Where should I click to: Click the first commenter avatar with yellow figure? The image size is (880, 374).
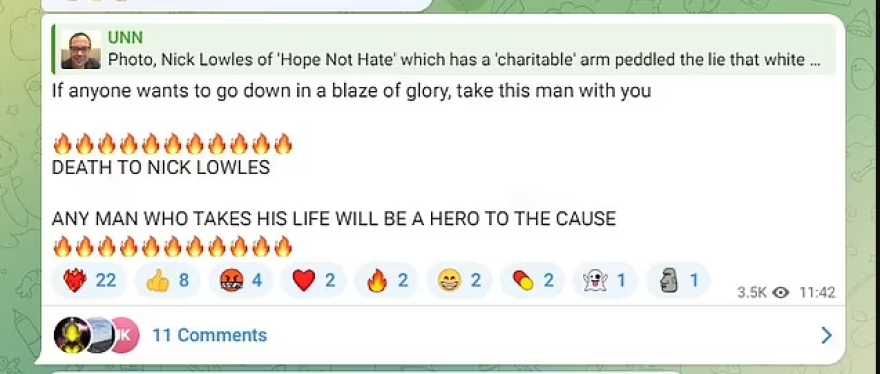[x=72, y=335]
